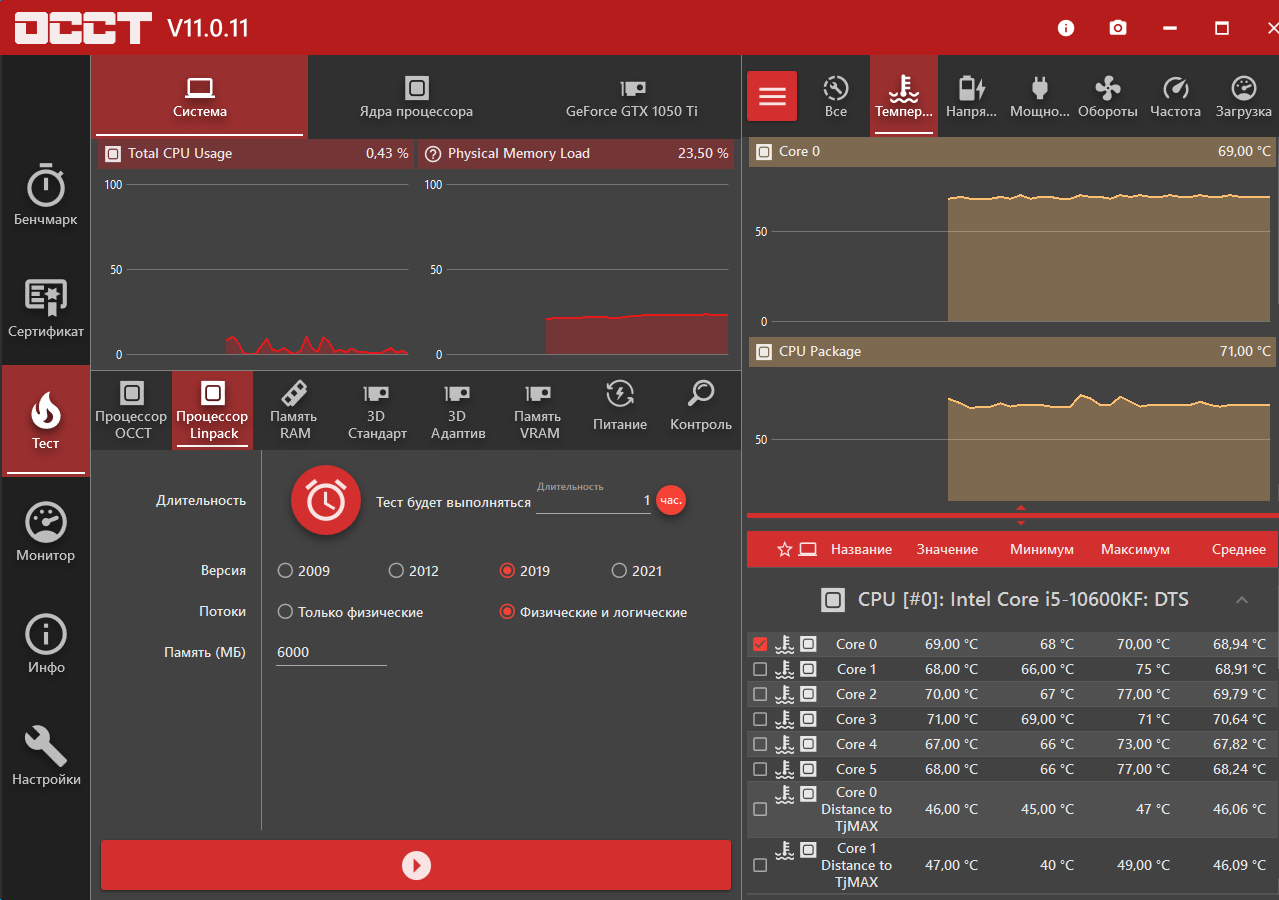The width and height of the screenshot is (1279, 900).
Task: Click the CPU Package graph header checkbox
Action: point(764,352)
